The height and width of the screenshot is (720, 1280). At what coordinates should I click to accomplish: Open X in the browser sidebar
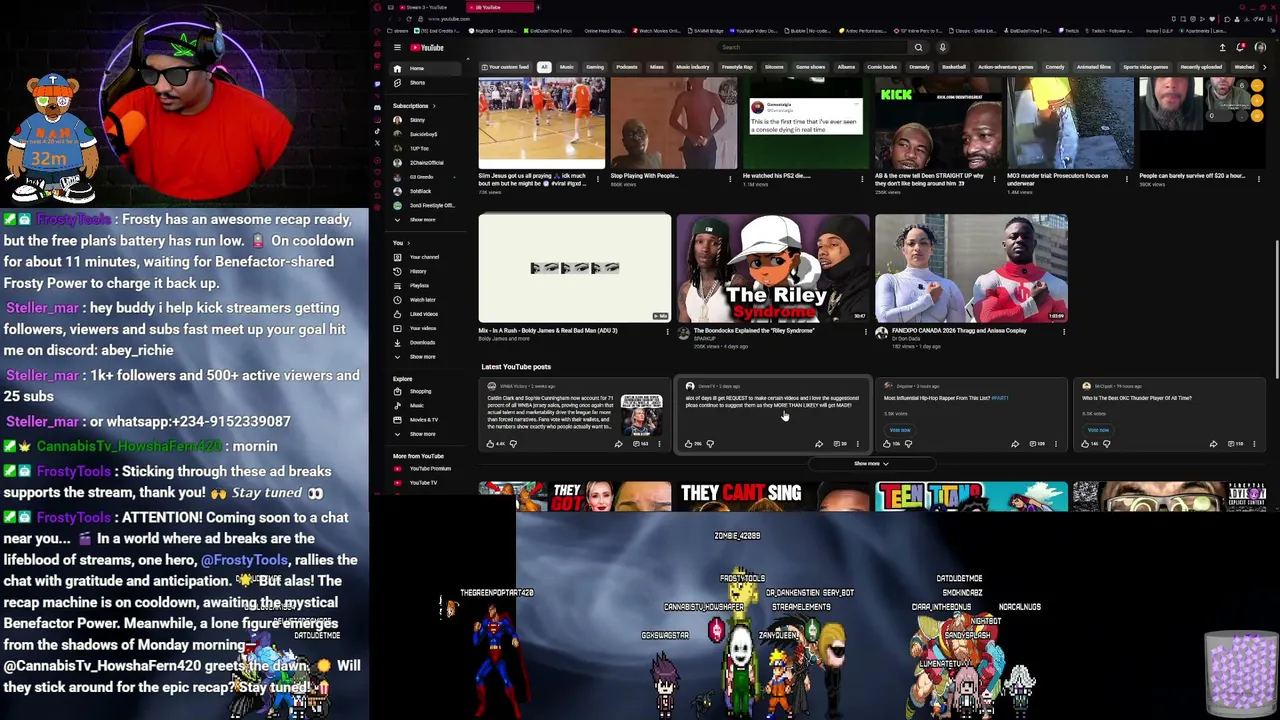point(377,143)
